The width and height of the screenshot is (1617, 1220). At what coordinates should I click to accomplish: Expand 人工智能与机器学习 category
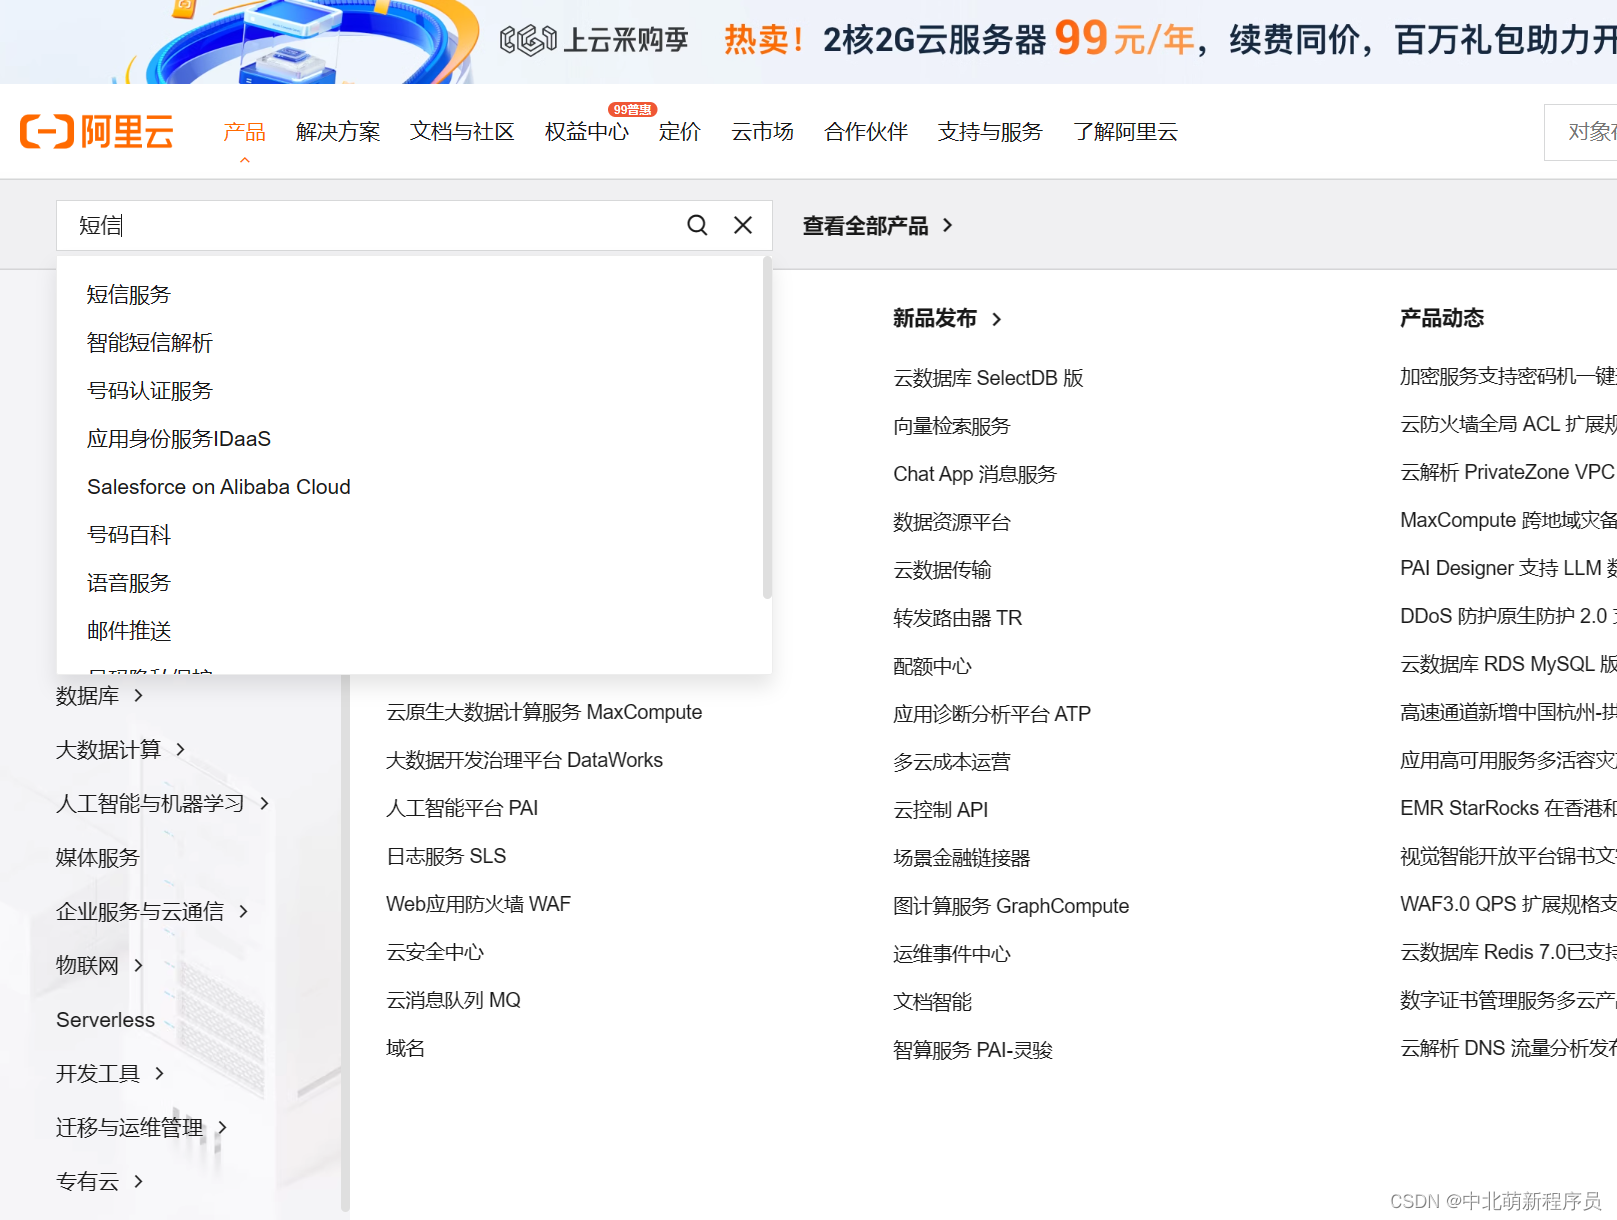coord(163,804)
